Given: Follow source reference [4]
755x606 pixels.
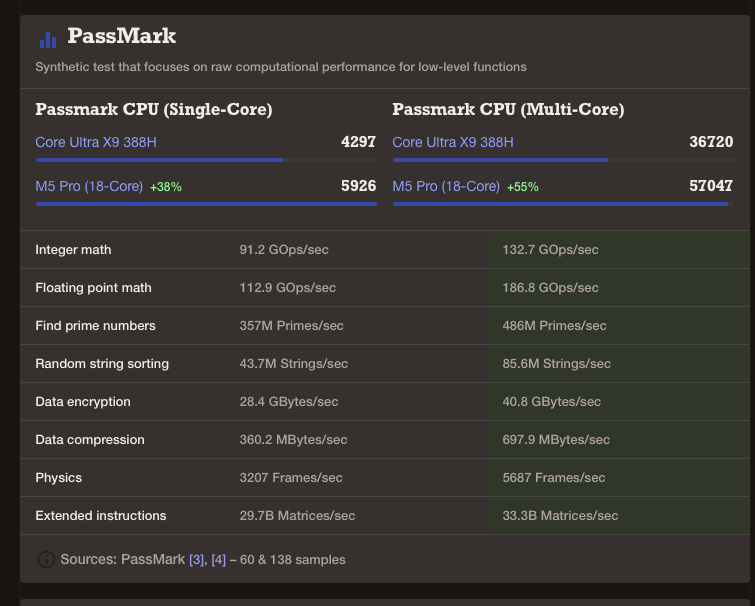Looking at the screenshot, I should coord(219,560).
